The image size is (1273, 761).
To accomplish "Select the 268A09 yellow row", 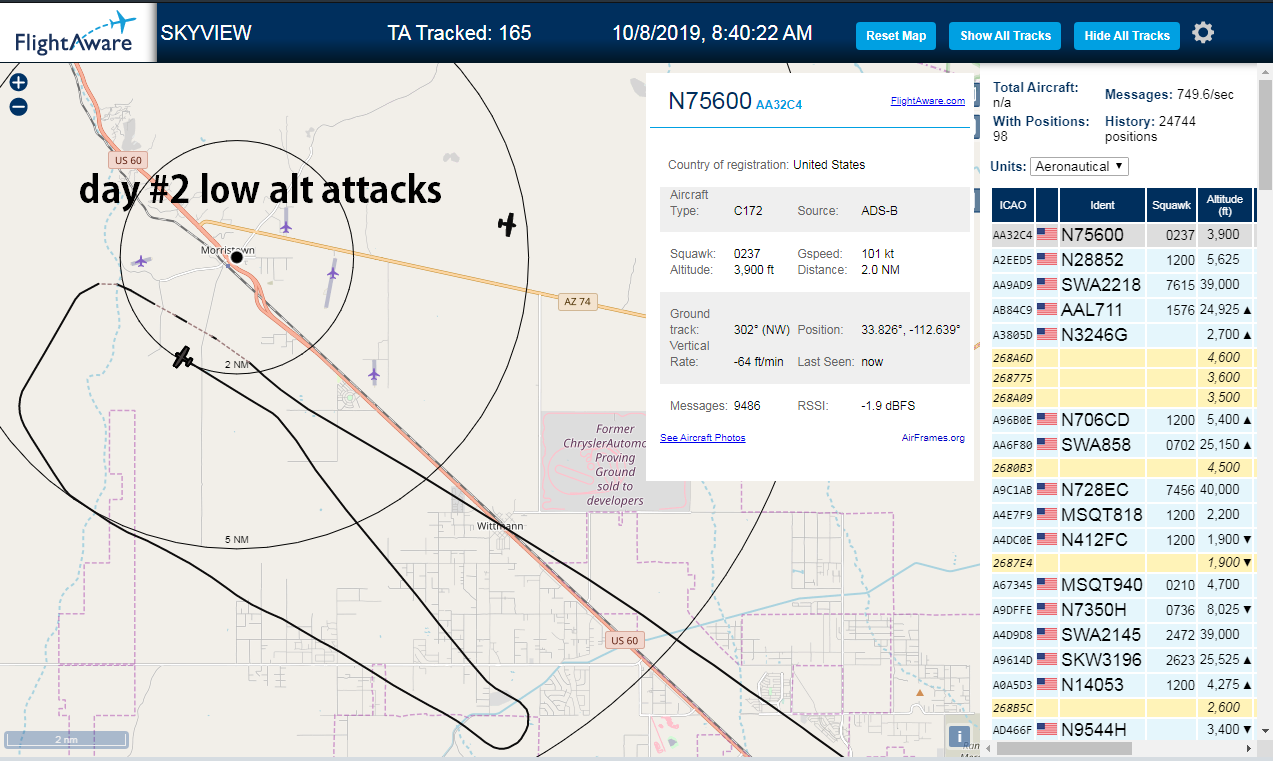I will pyautogui.click(x=1122, y=398).
